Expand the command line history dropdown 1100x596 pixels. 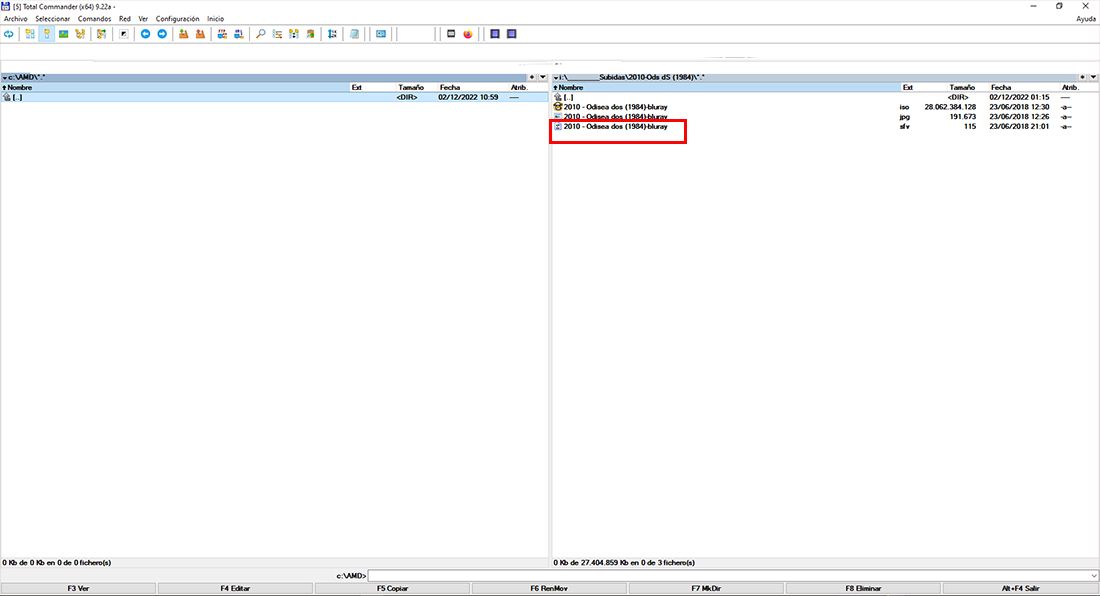(x=1094, y=576)
